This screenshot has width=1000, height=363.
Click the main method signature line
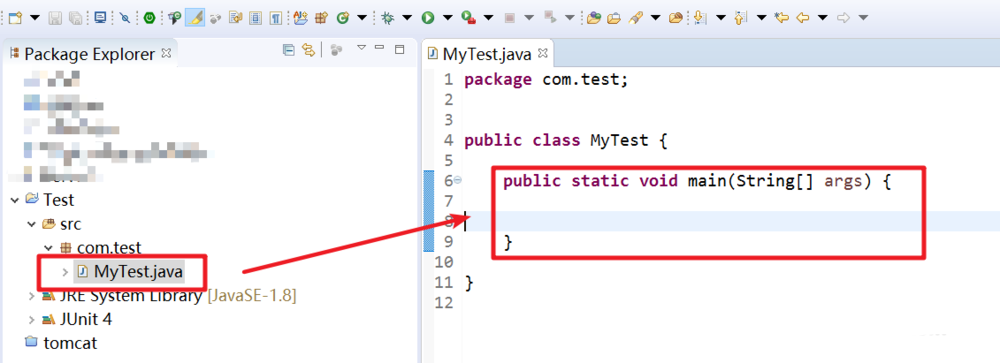(x=696, y=181)
